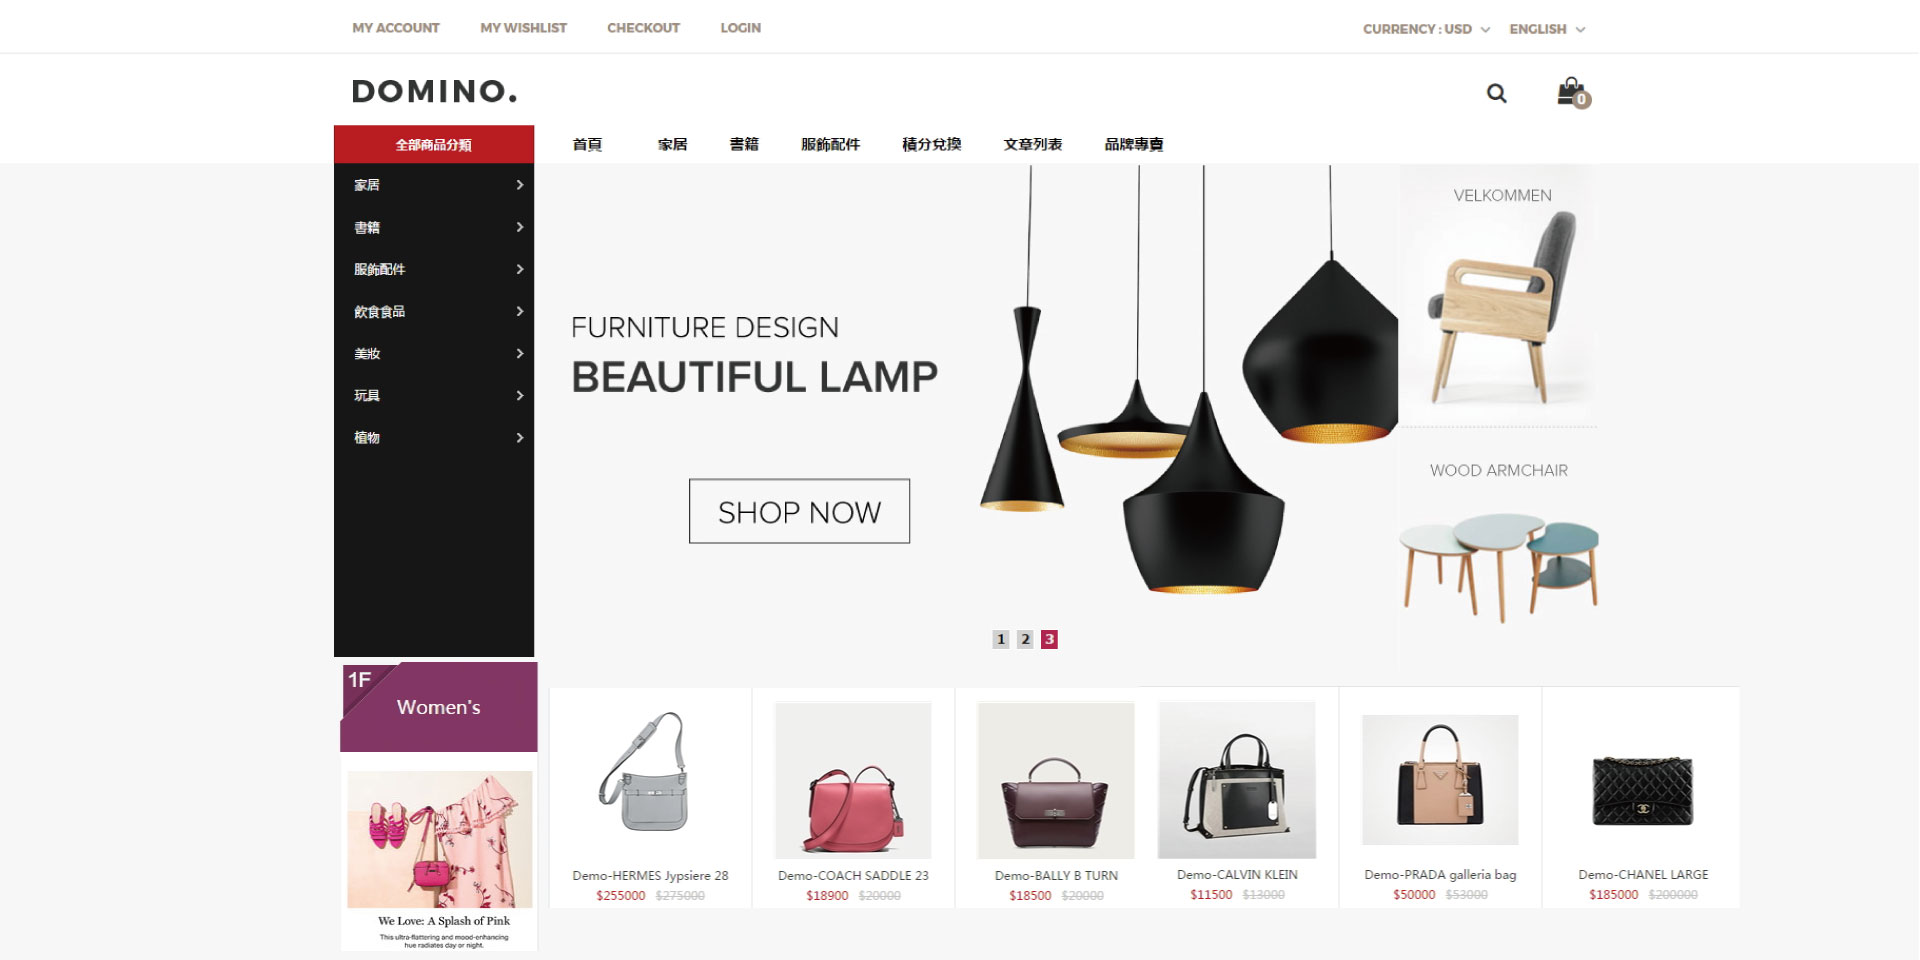Click the DOMINO logo
Screen dimensions: 1920x960
pyautogui.click(x=435, y=91)
